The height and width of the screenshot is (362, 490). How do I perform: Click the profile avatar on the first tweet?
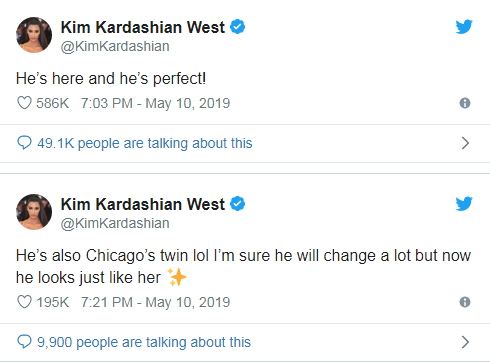34,35
